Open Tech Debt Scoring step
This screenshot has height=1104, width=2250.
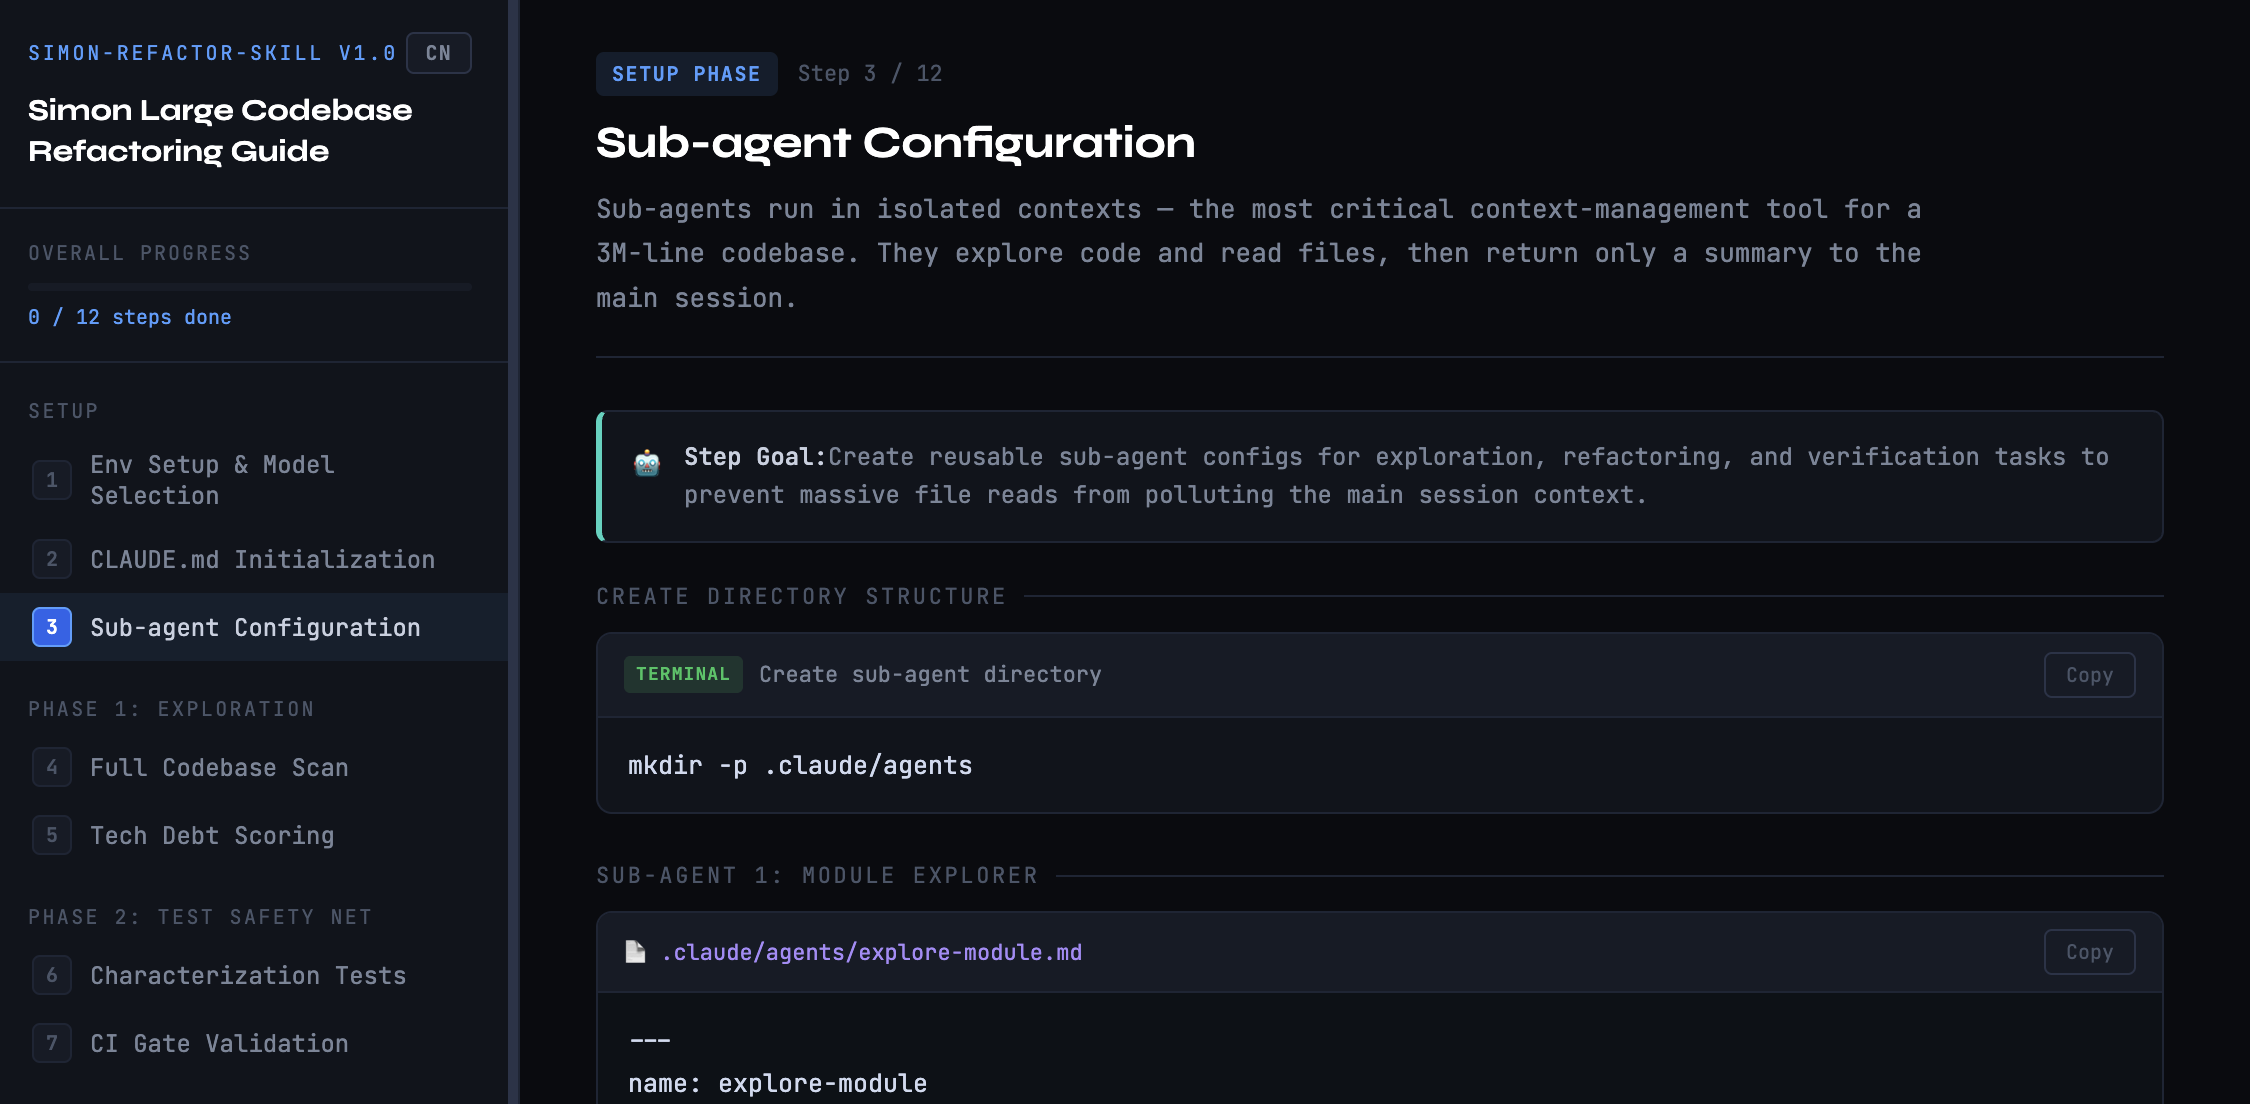click(212, 835)
